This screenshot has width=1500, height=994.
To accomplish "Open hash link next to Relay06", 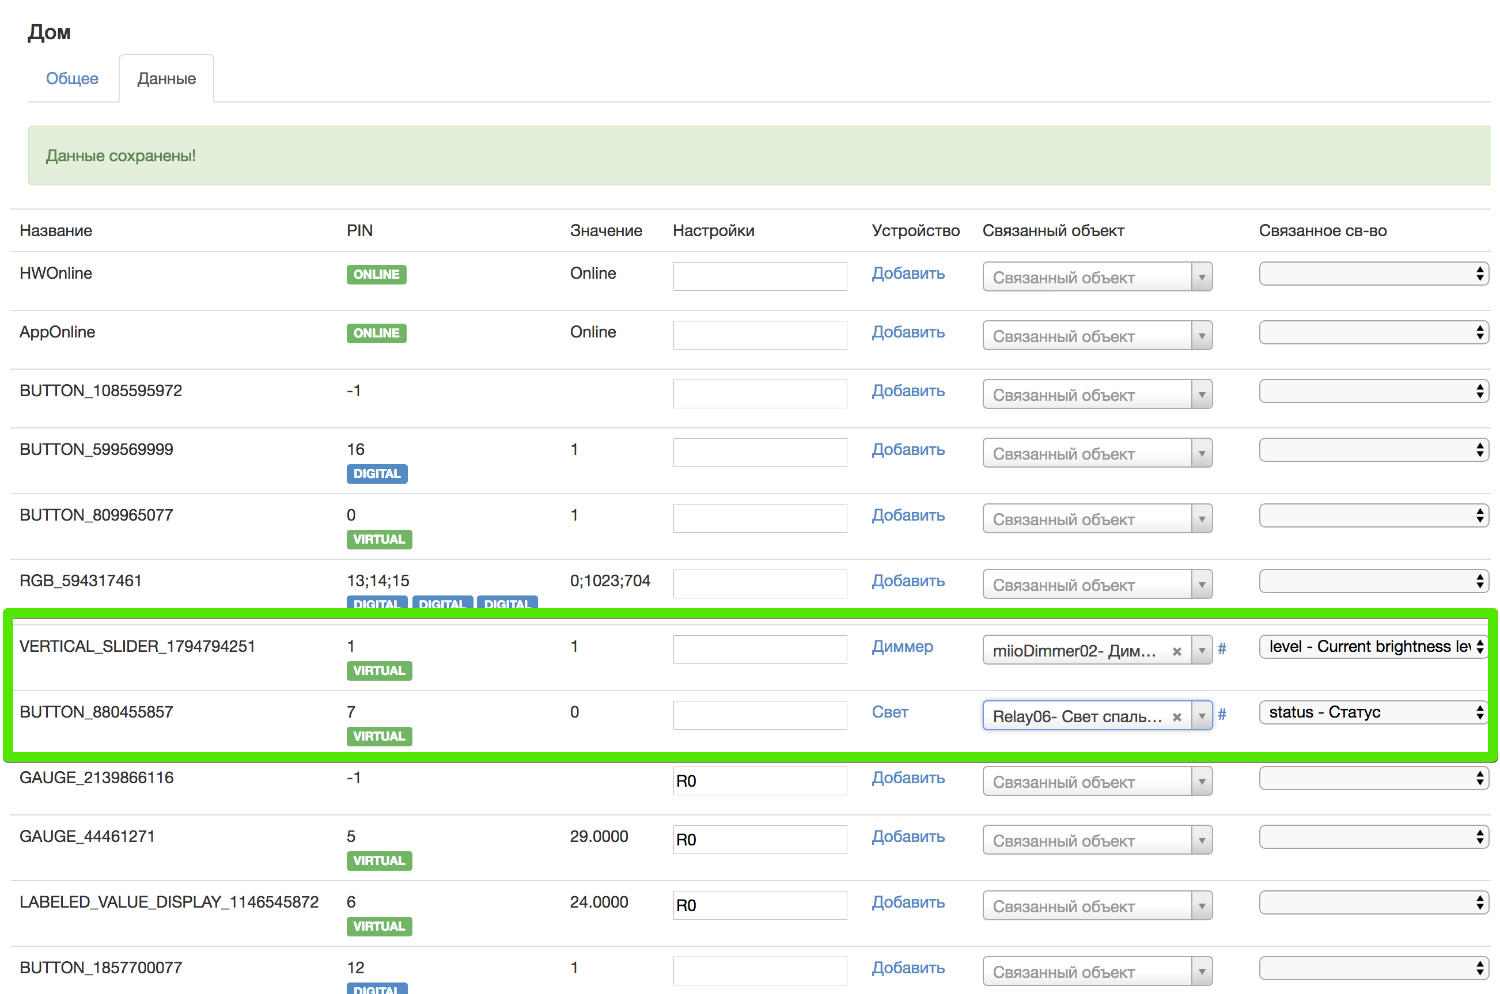I will (1222, 715).
